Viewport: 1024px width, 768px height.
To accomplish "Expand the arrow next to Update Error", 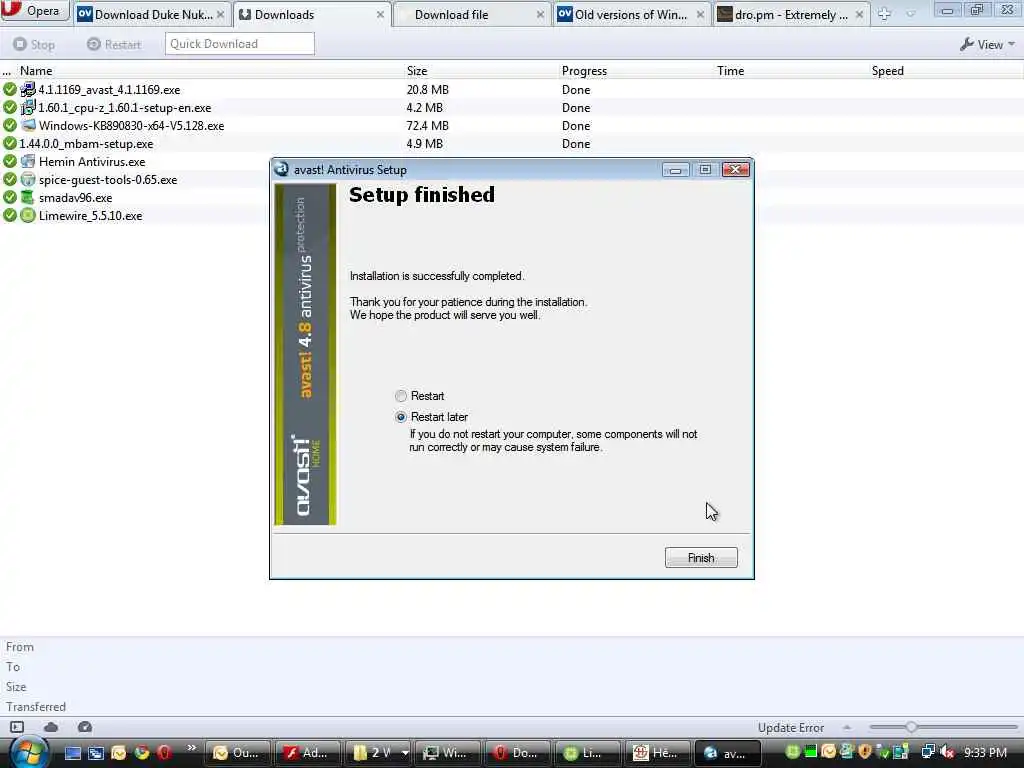I will coord(846,727).
